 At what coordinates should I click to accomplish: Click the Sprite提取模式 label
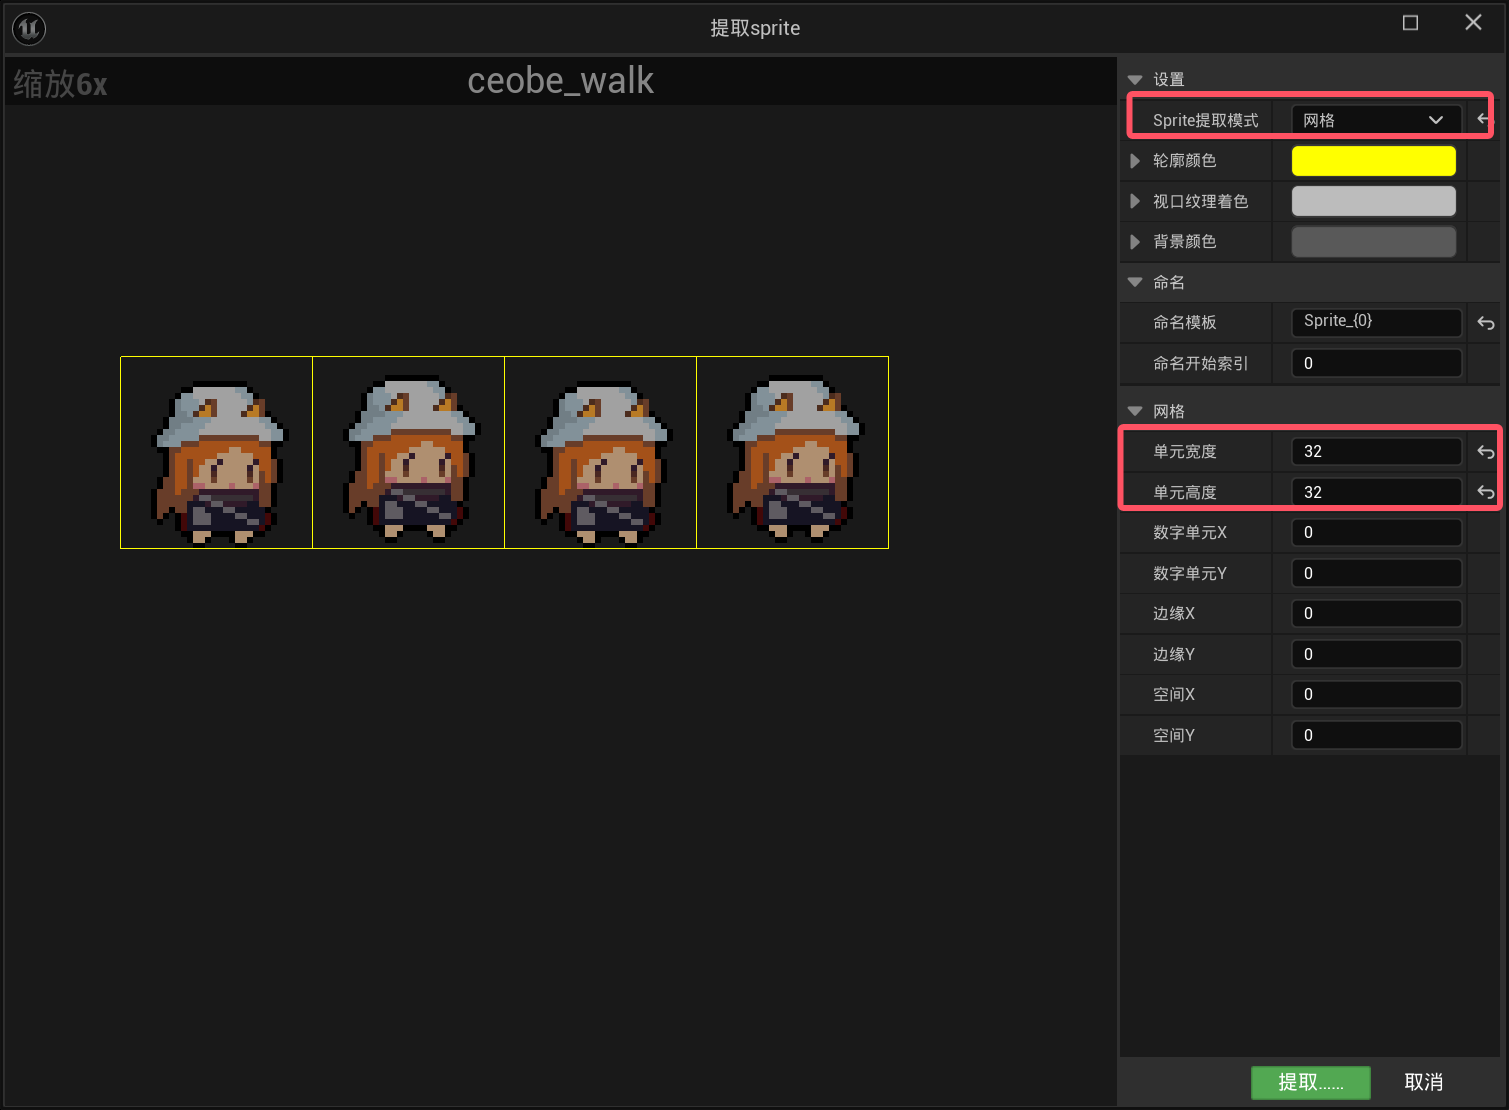coord(1205,120)
